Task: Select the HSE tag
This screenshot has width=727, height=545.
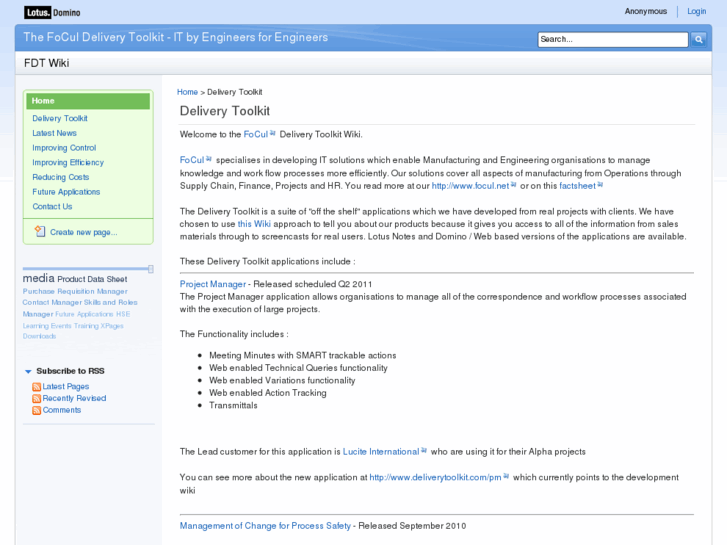Action: (123, 314)
